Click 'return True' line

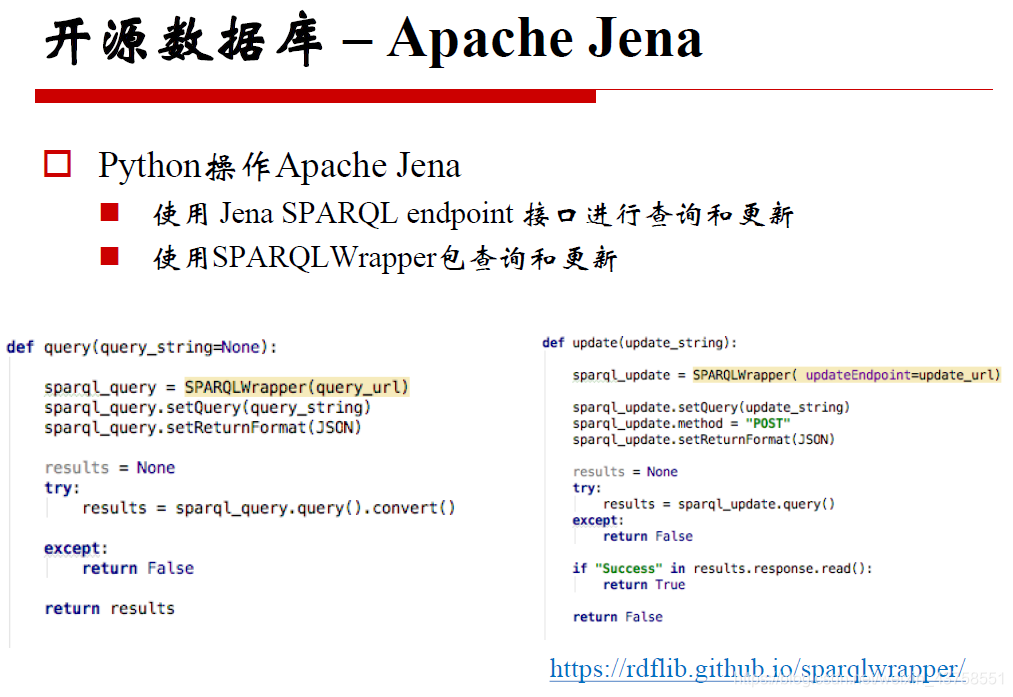point(644,585)
